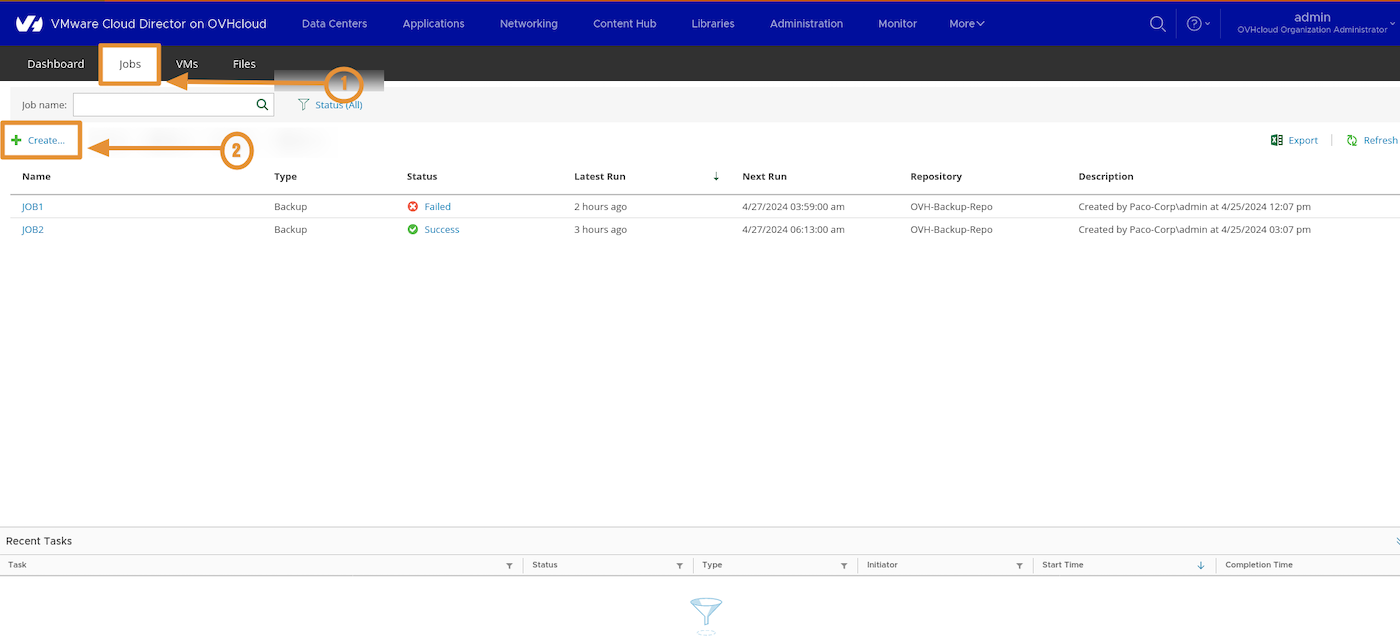1400x642 pixels.
Task: Click the sort arrow on Latest Run column
Action: 716,176
